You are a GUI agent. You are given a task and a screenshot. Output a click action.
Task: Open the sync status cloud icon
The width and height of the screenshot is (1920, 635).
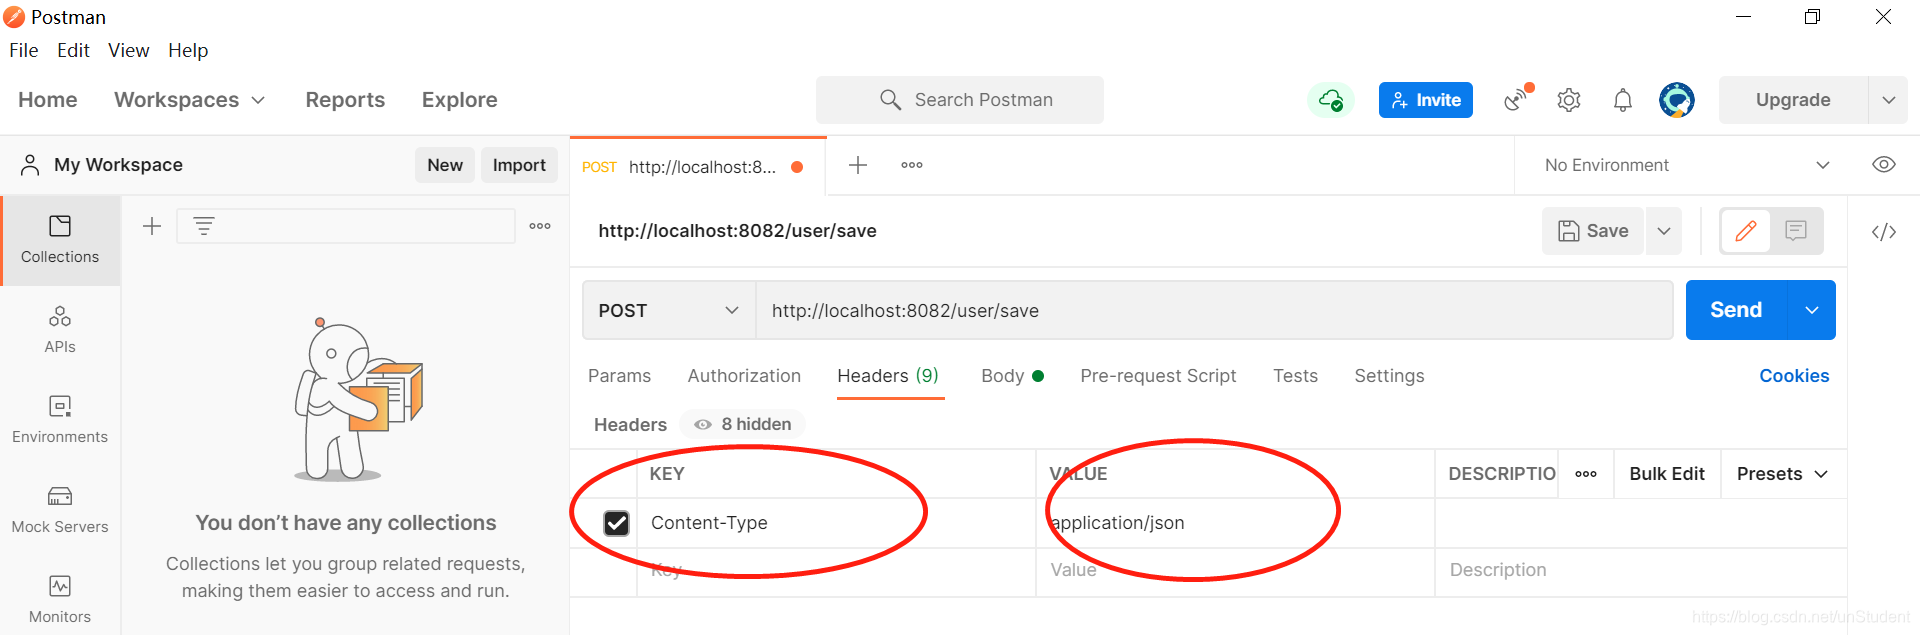1331,100
